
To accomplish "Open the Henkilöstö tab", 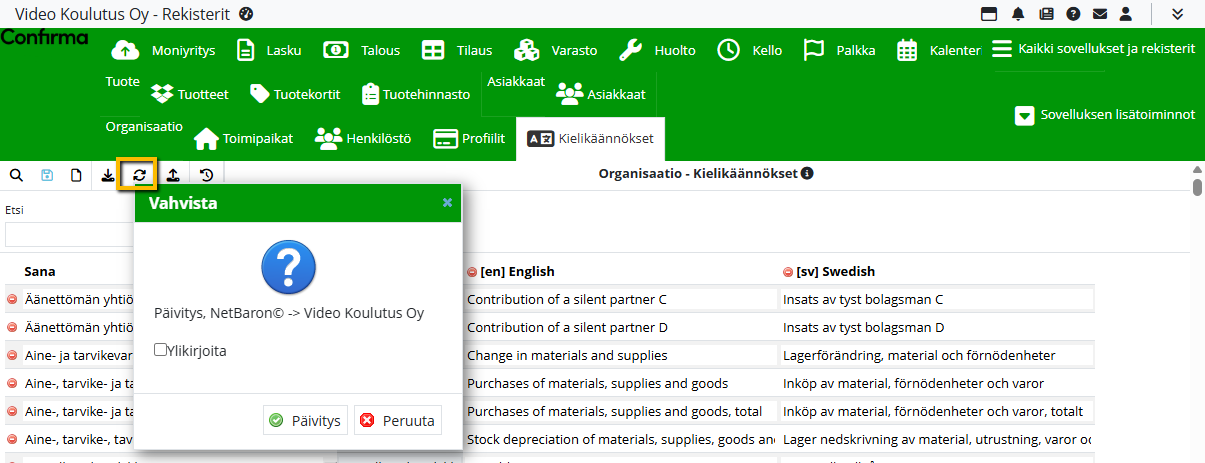I will click(363, 139).
